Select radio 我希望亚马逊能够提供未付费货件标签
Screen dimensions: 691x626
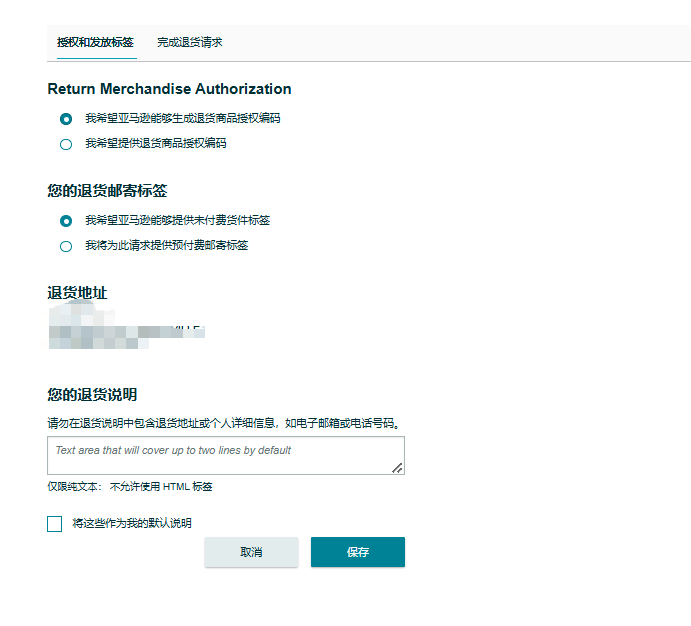66,221
